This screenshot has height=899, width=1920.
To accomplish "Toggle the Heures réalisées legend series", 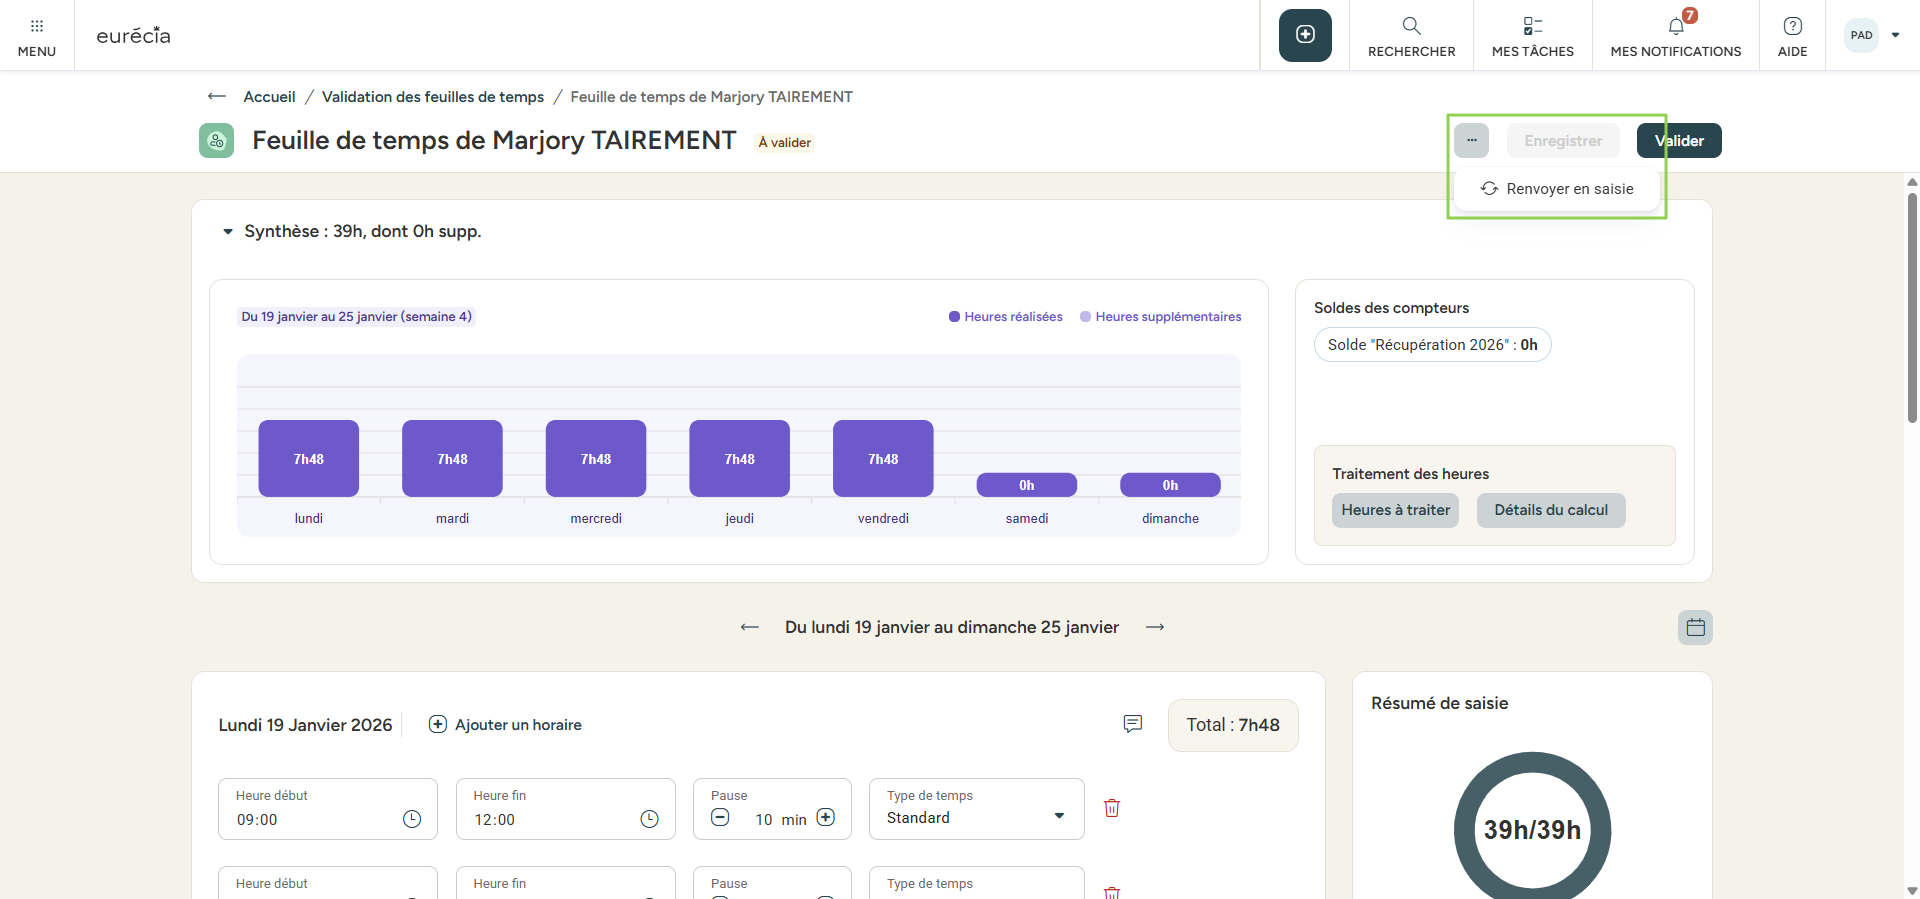I will point(1006,317).
